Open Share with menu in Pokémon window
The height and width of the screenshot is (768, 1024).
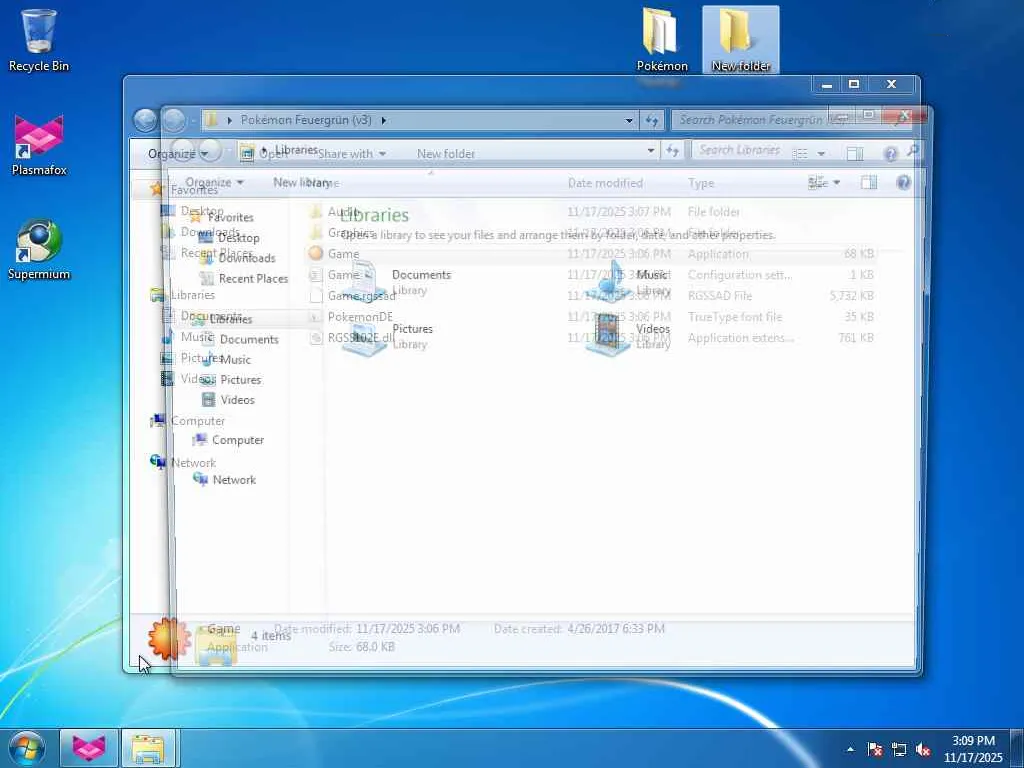tap(351, 154)
